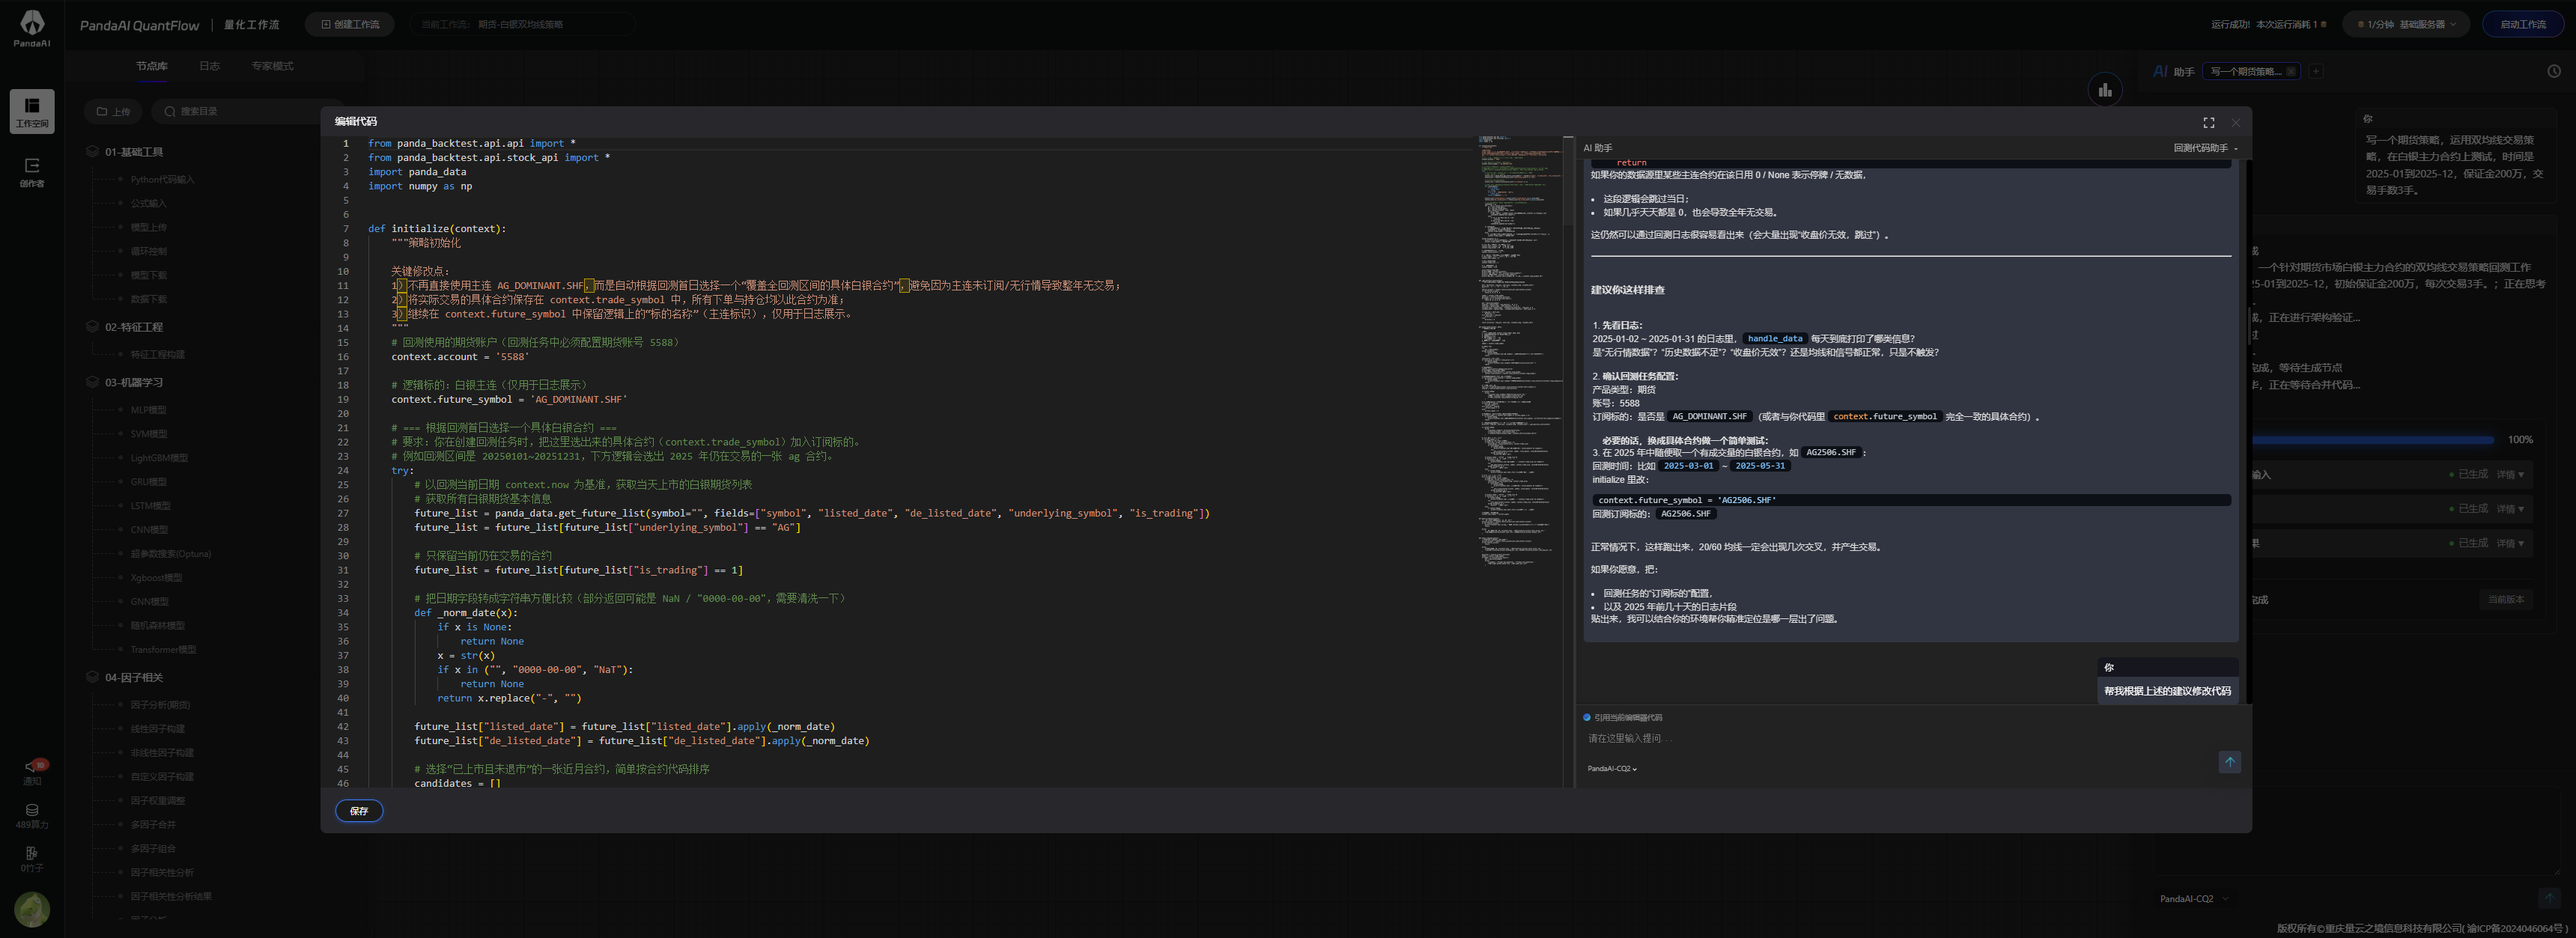Switch to the 节点库 tab
The image size is (2576, 938).
coord(152,66)
